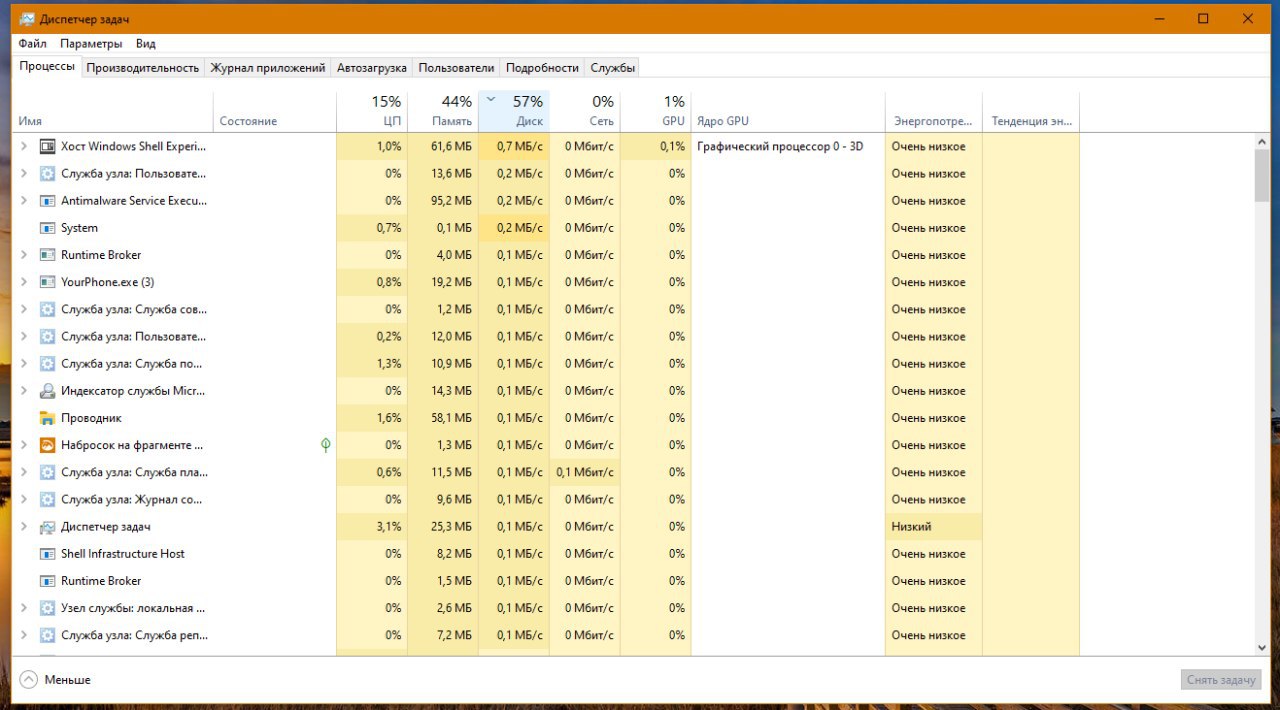
Task: Click the 3,1% CPU cell
Action: coord(372,526)
